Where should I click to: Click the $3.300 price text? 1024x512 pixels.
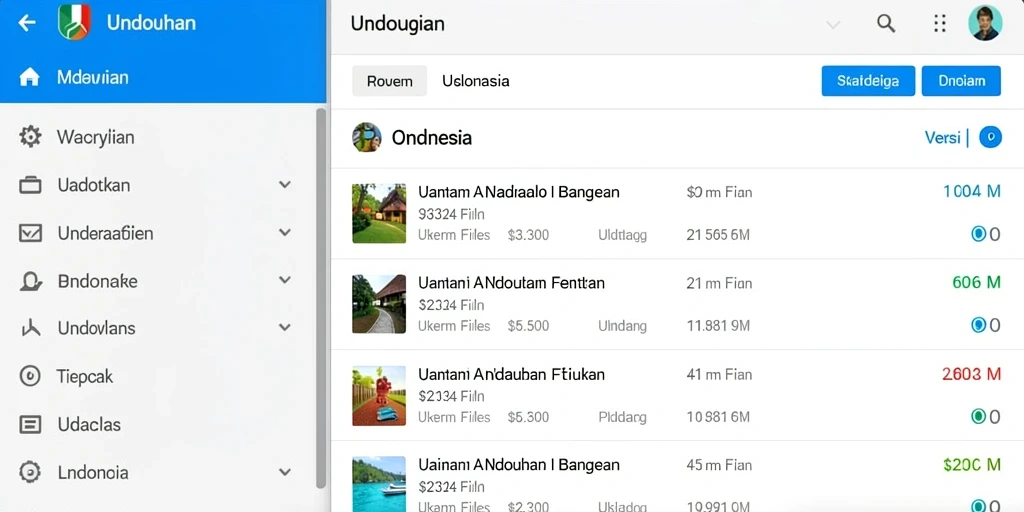click(528, 235)
